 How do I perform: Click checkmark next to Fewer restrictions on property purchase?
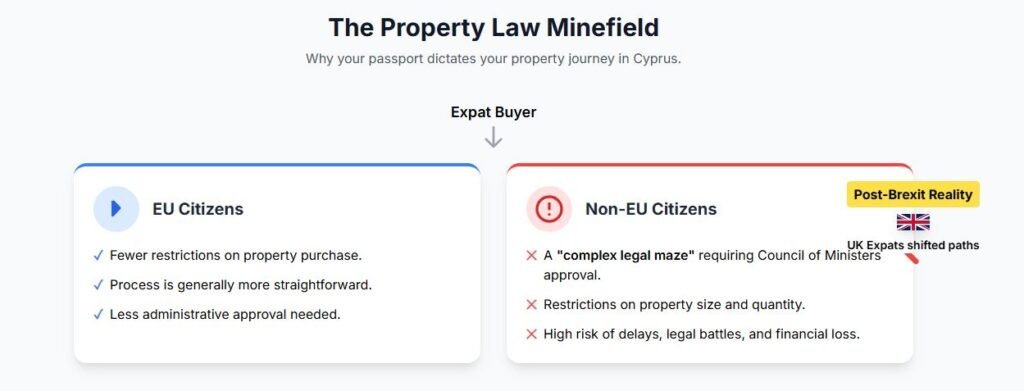(x=99, y=255)
